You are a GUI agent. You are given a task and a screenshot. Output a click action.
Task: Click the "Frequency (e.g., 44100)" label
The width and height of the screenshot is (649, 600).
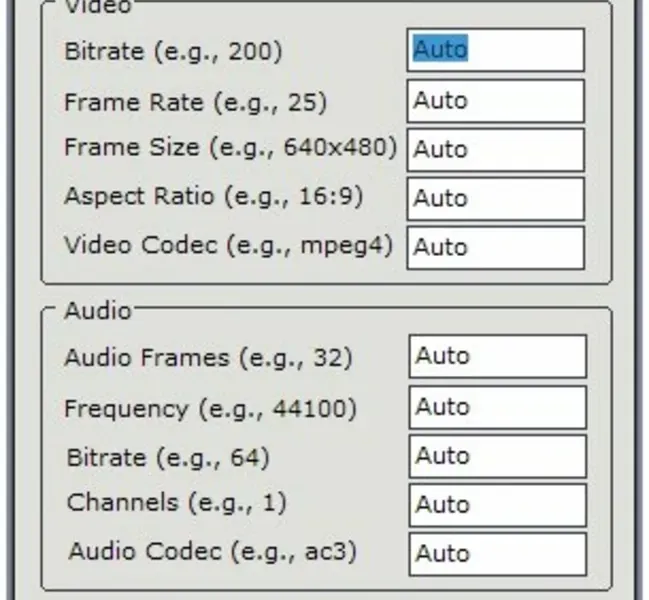click(210, 408)
